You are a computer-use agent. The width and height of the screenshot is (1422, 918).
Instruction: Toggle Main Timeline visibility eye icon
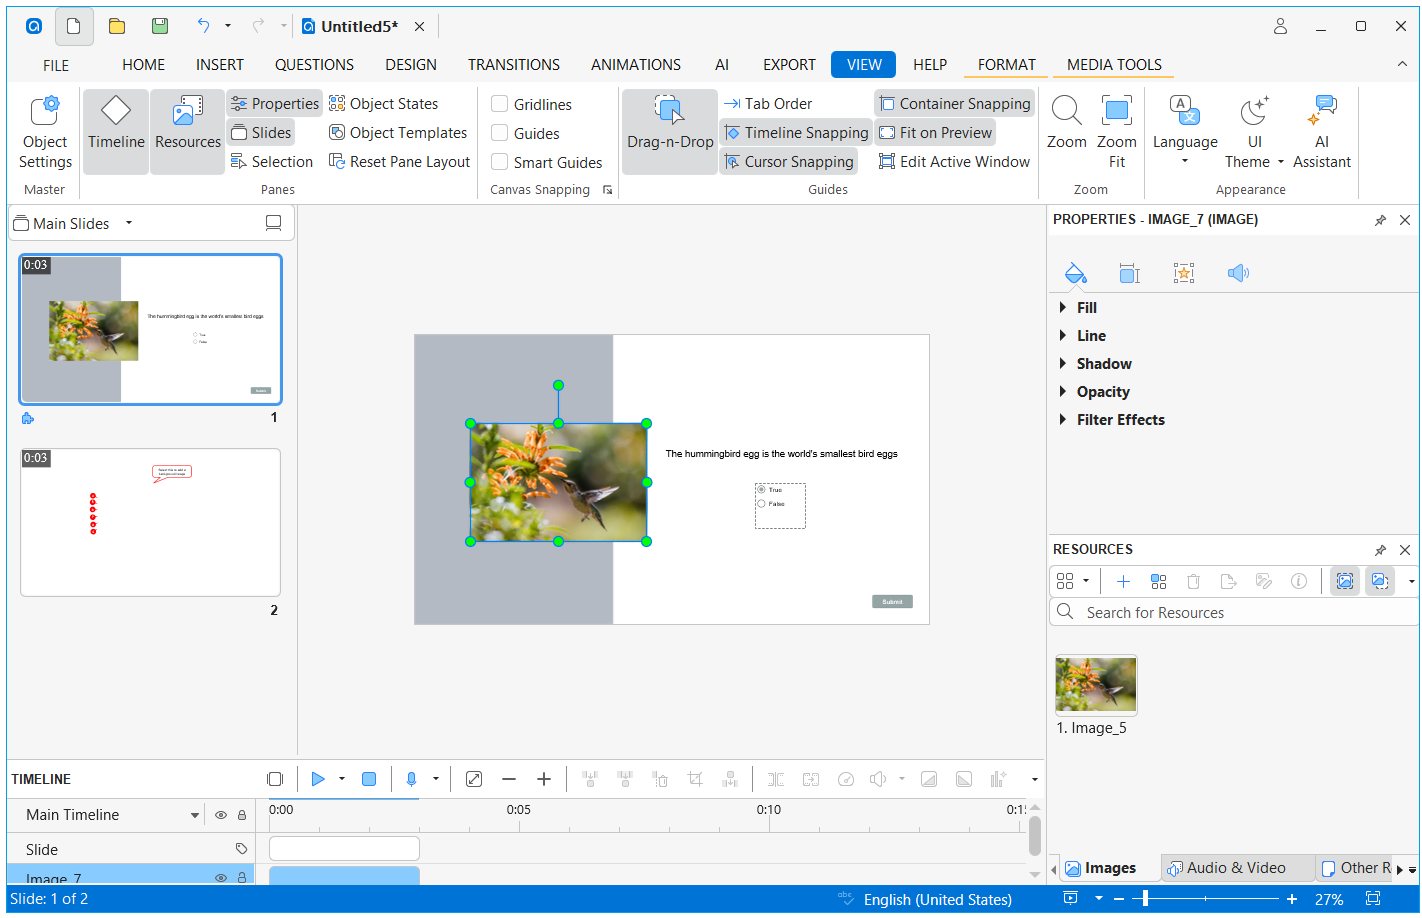coord(221,815)
